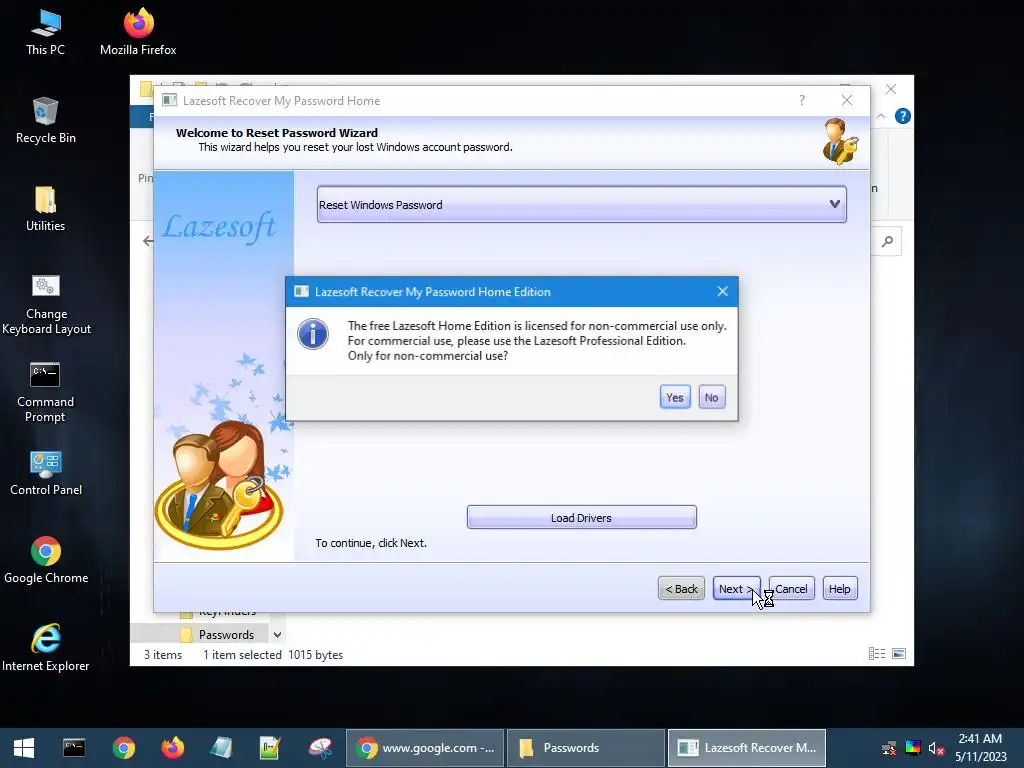The image size is (1024, 768).
Task: Switch to Lazesoft Recover taskbar window
Action: pos(747,748)
